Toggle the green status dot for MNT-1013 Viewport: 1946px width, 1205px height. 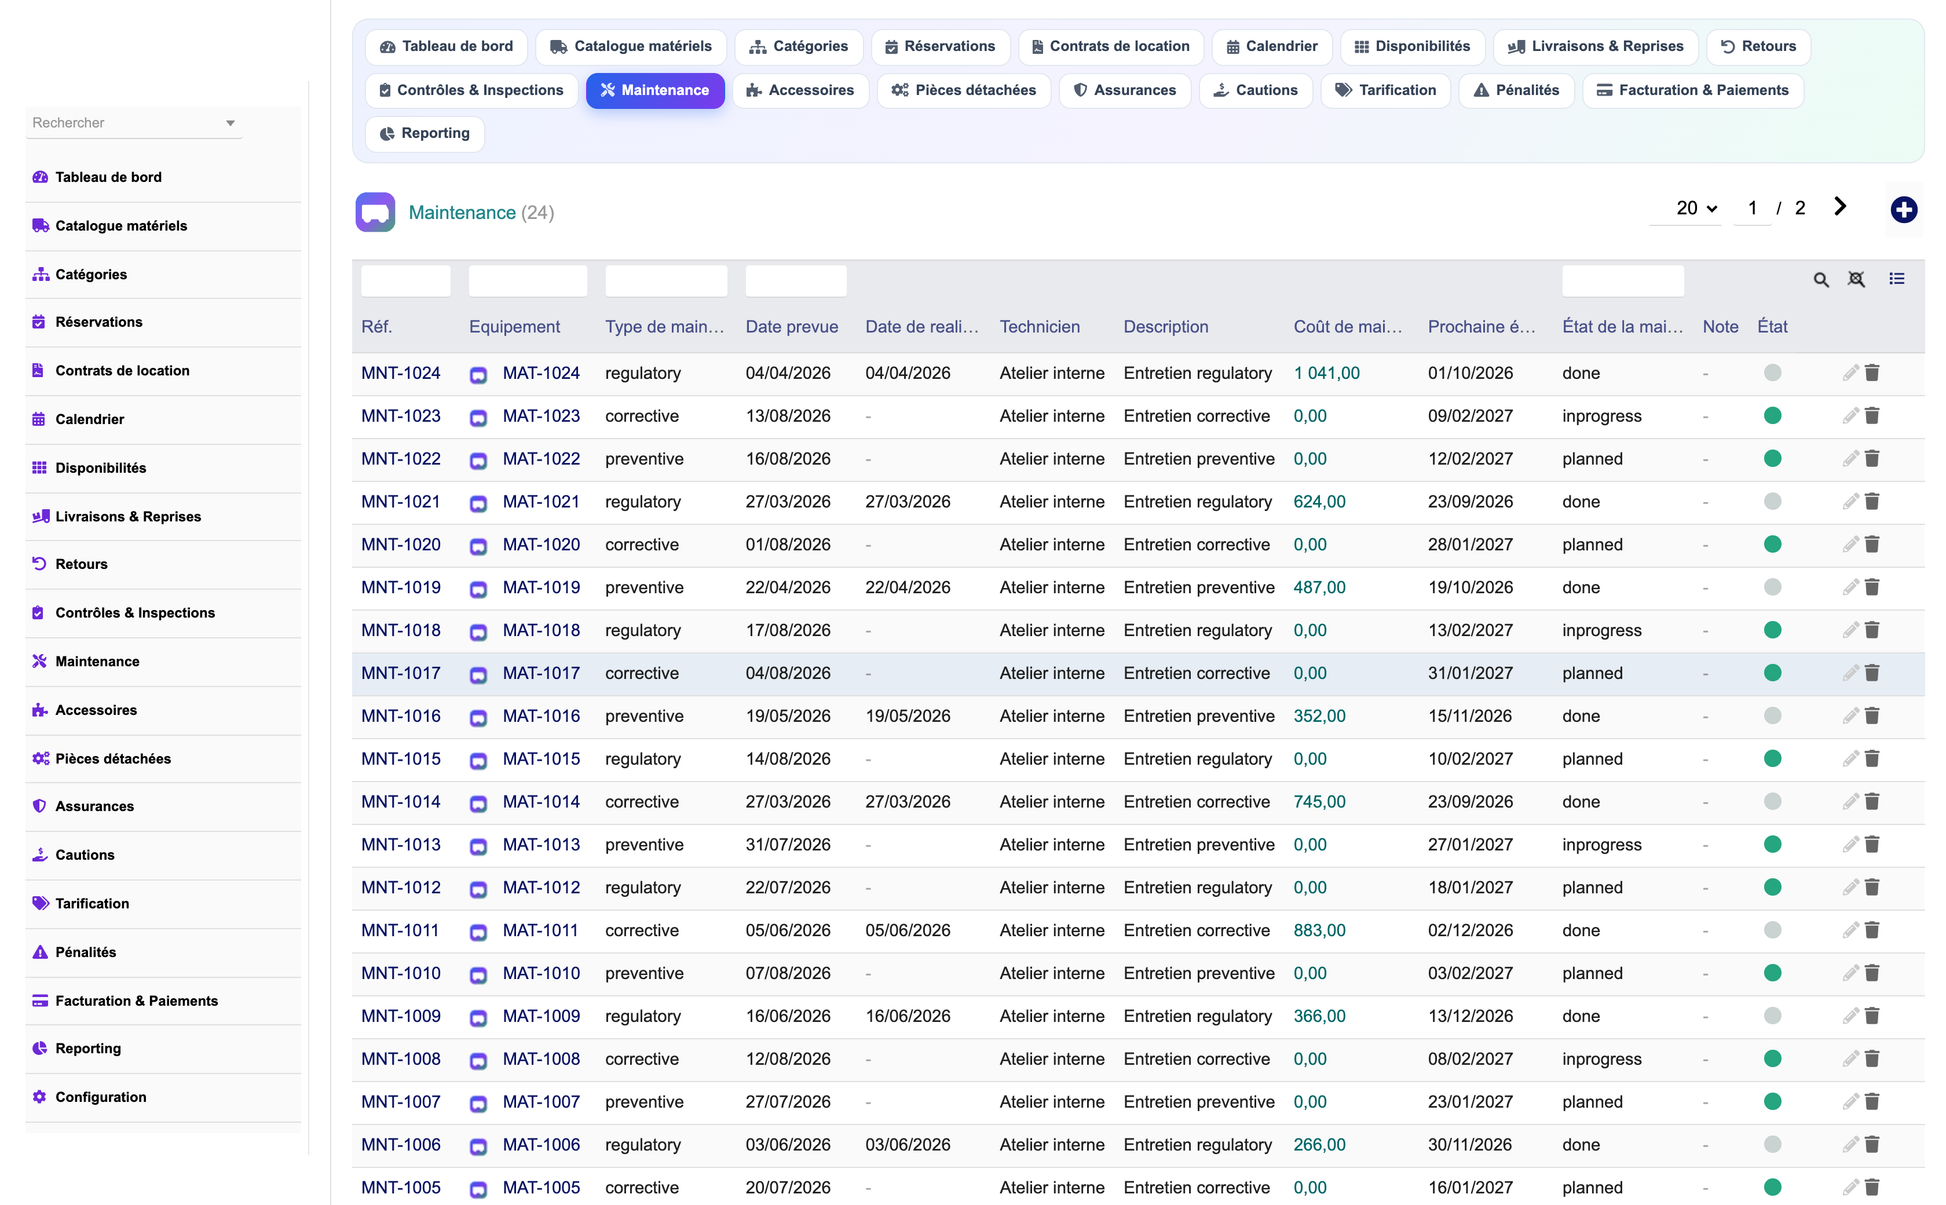[x=1772, y=845]
